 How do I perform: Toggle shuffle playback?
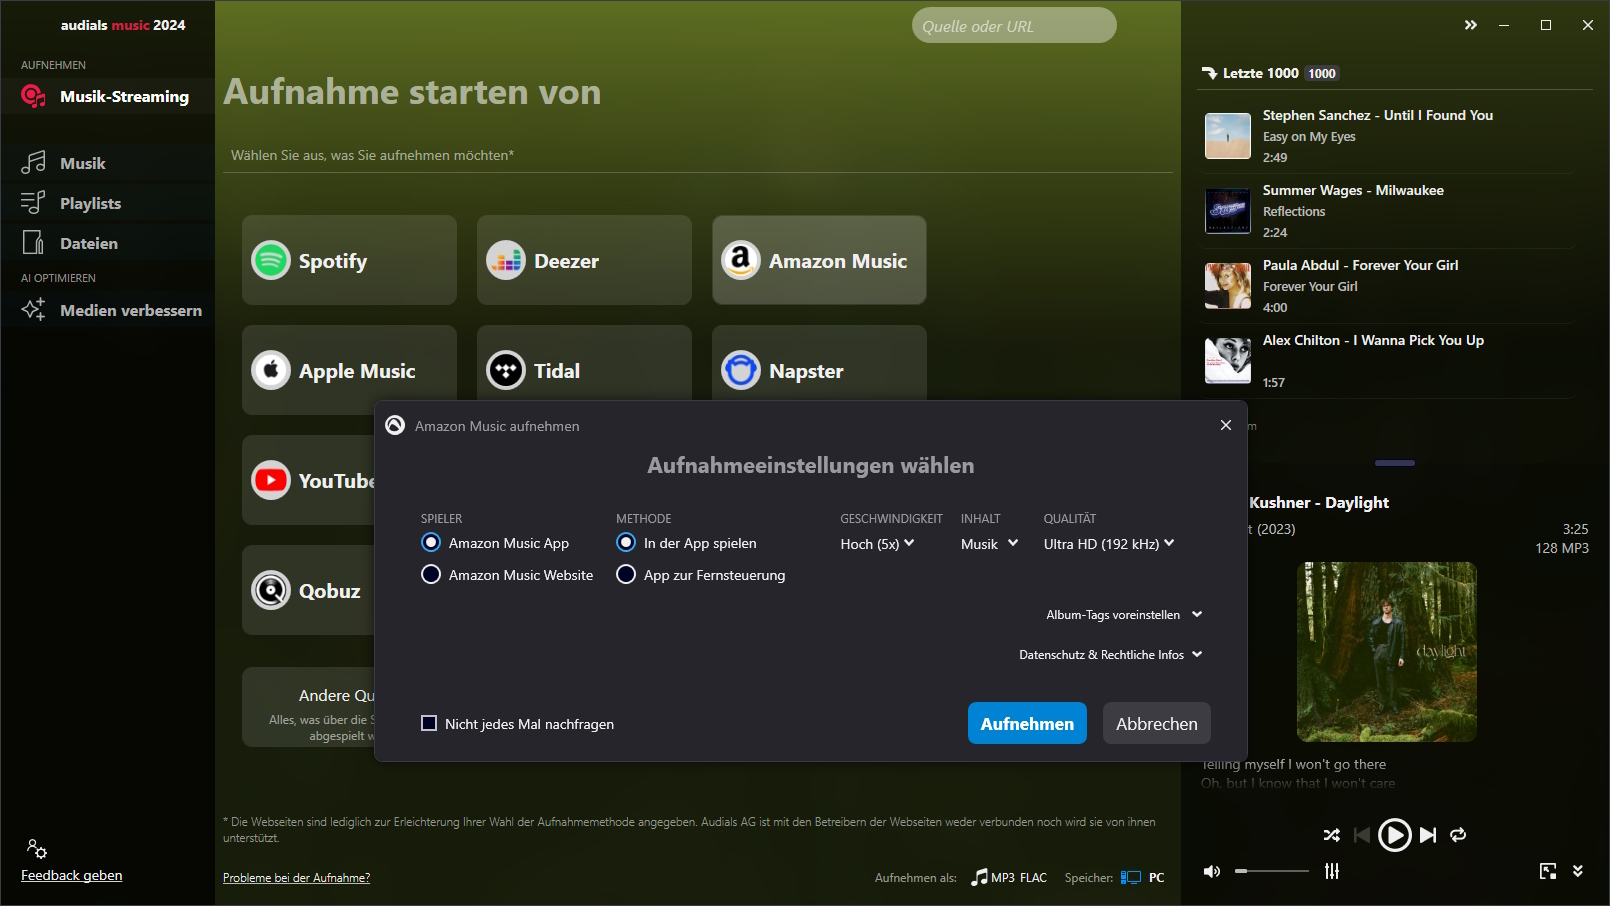[1332, 834]
